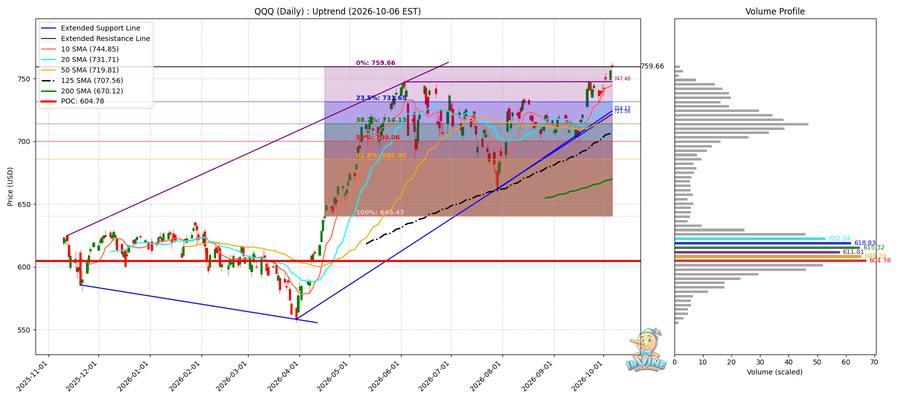Click the 2026-03-01 date tick label
Viewport: 900px width, 400px height.
(x=234, y=376)
